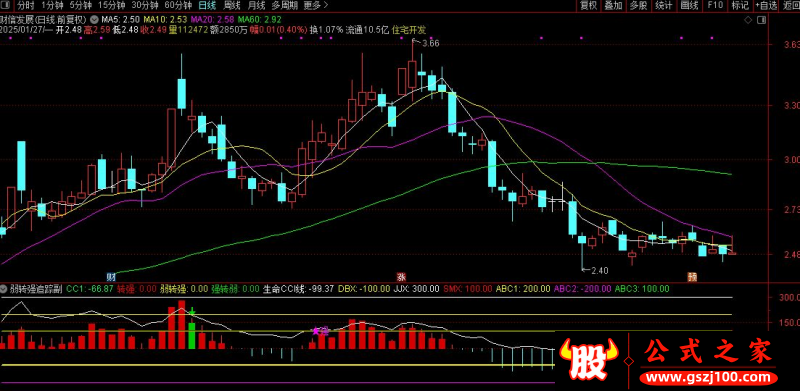
Task: Toggle the right side panel icon
Action: click(x=761, y=20)
